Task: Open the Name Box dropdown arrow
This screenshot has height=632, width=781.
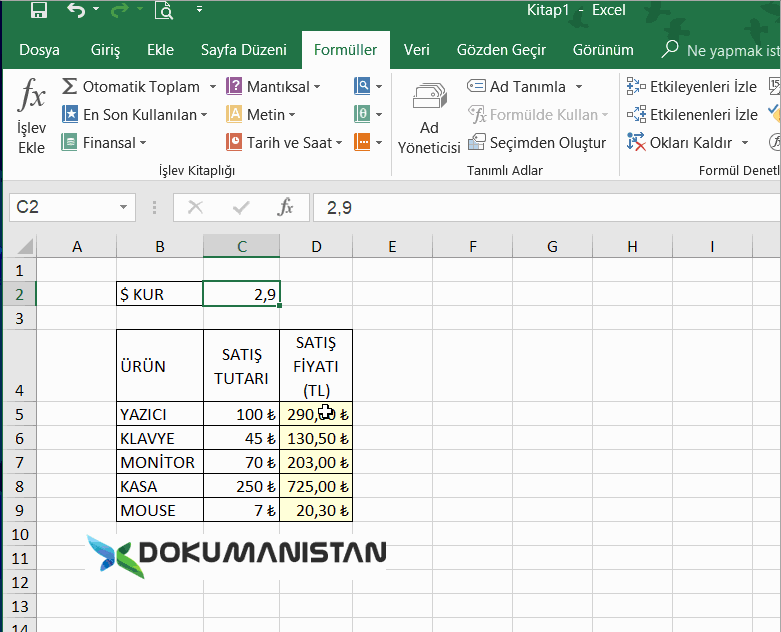Action: tap(124, 207)
